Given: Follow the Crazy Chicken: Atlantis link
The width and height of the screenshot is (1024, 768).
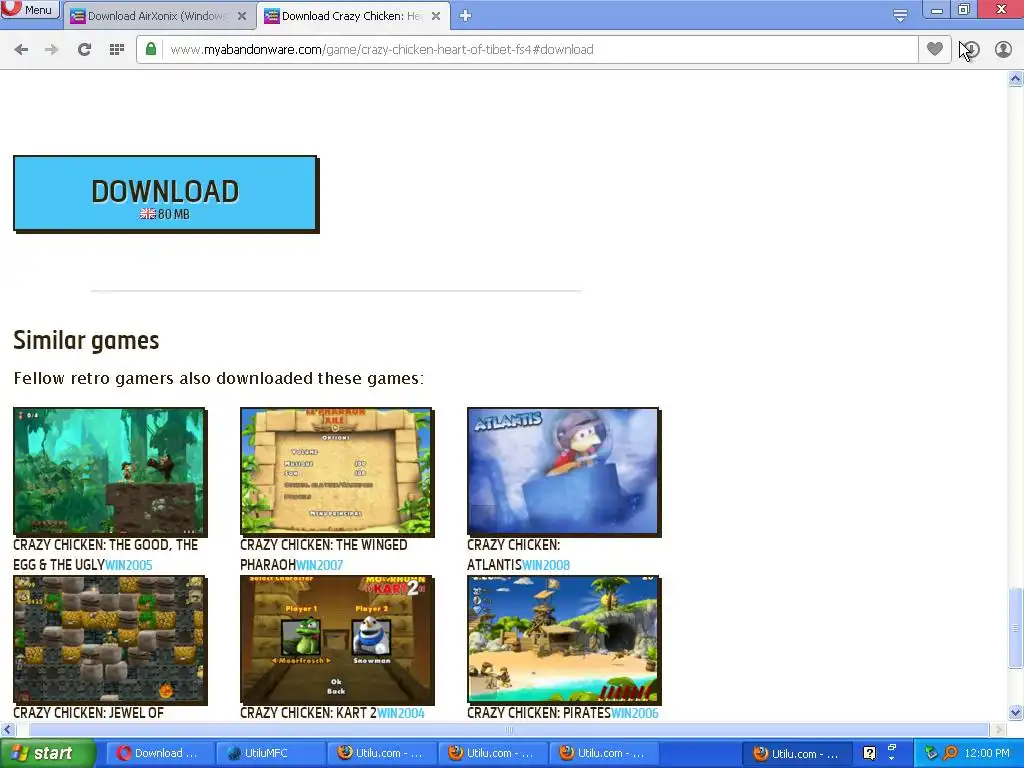Looking at the screenshot, I should click(x=513, y=554).
